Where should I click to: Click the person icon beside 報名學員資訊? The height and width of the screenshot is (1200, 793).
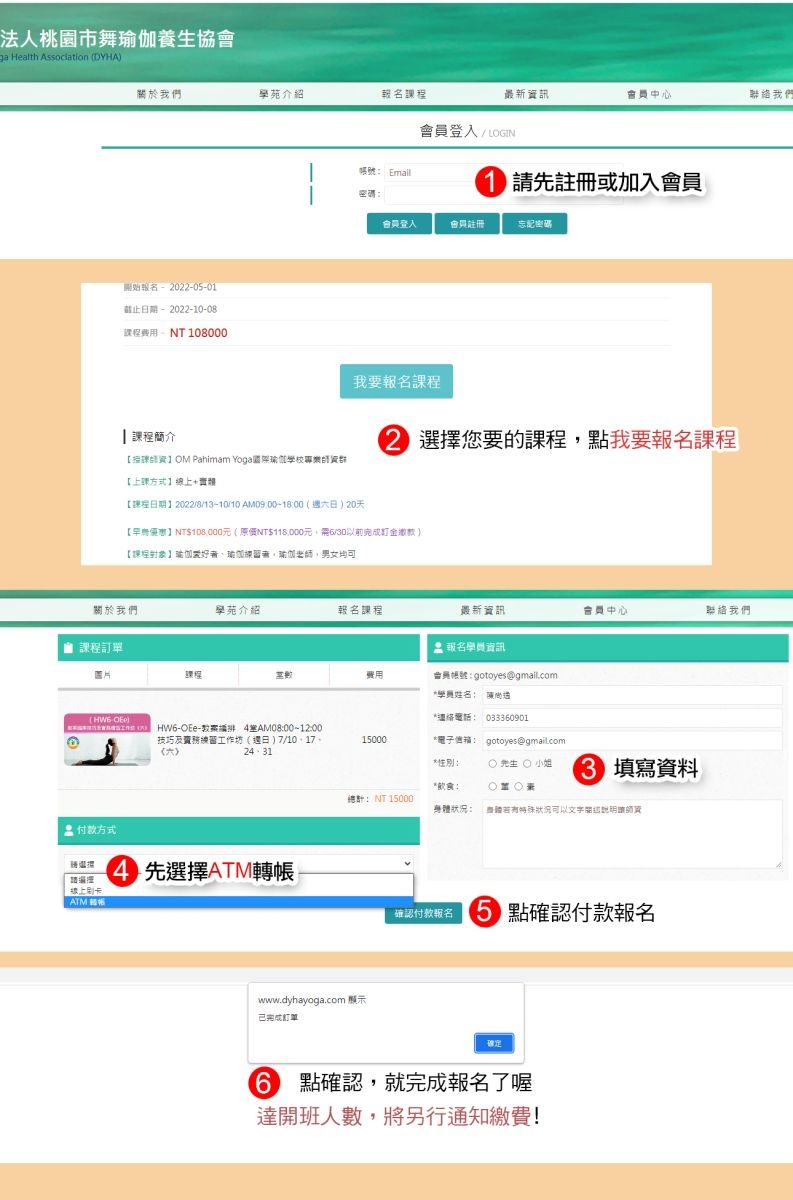coord(438,648)
